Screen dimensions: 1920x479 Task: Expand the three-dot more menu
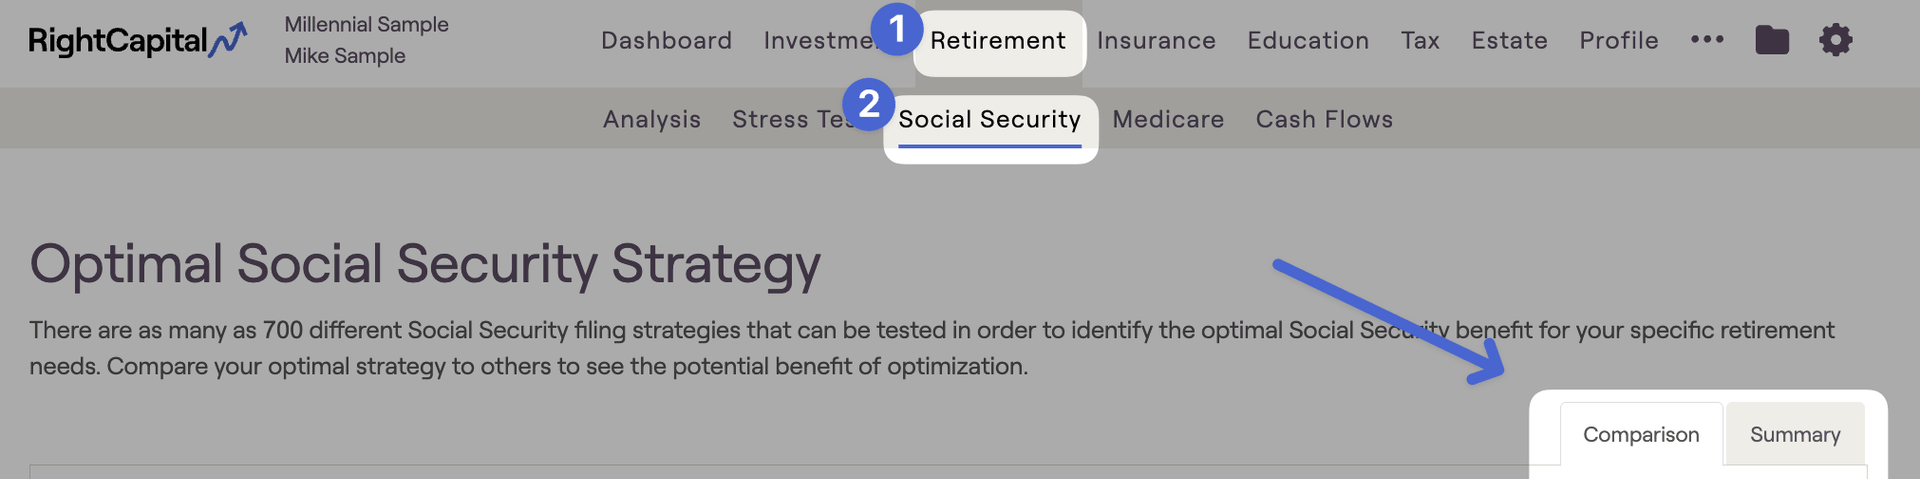(1707, 40)
